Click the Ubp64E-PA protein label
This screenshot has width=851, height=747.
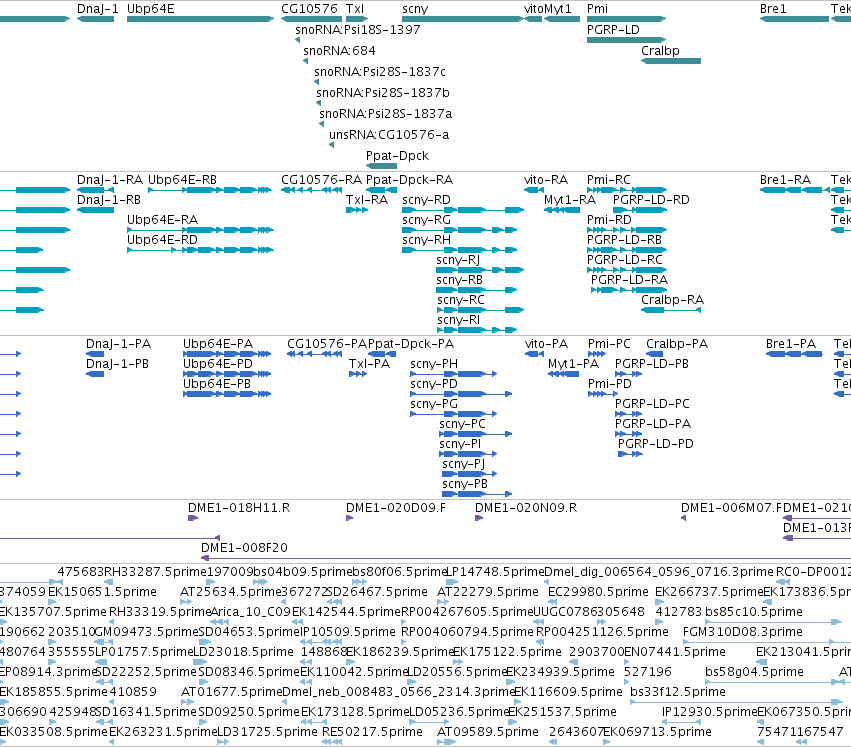218,344
